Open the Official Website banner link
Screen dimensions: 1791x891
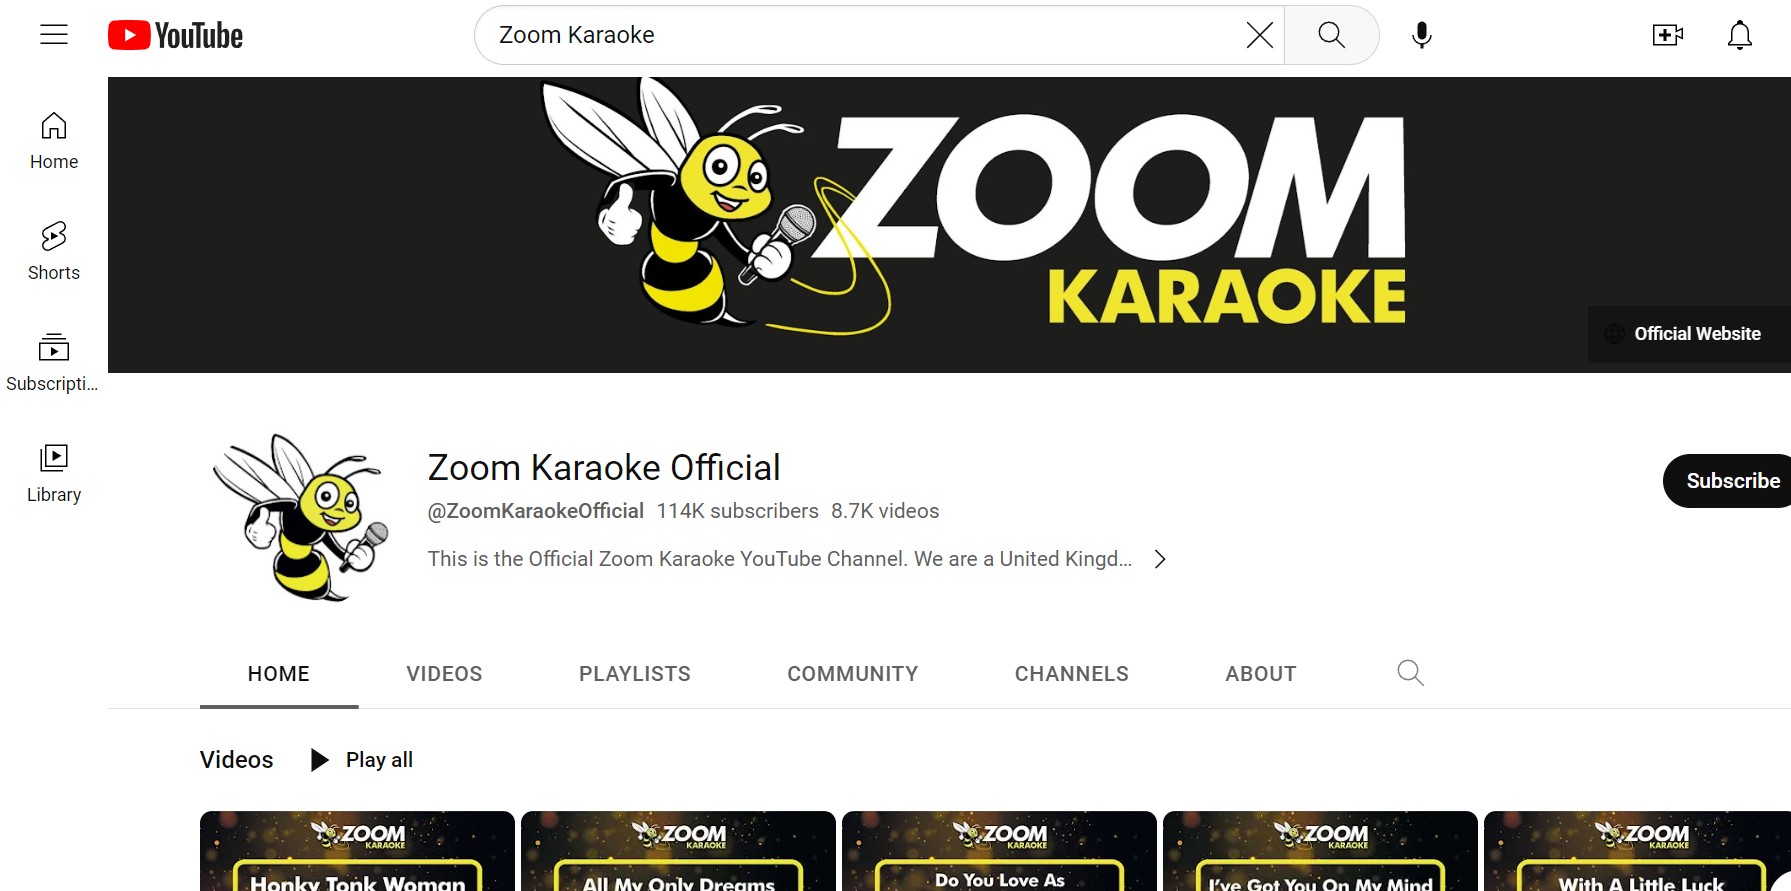(x=1688, y=334)
